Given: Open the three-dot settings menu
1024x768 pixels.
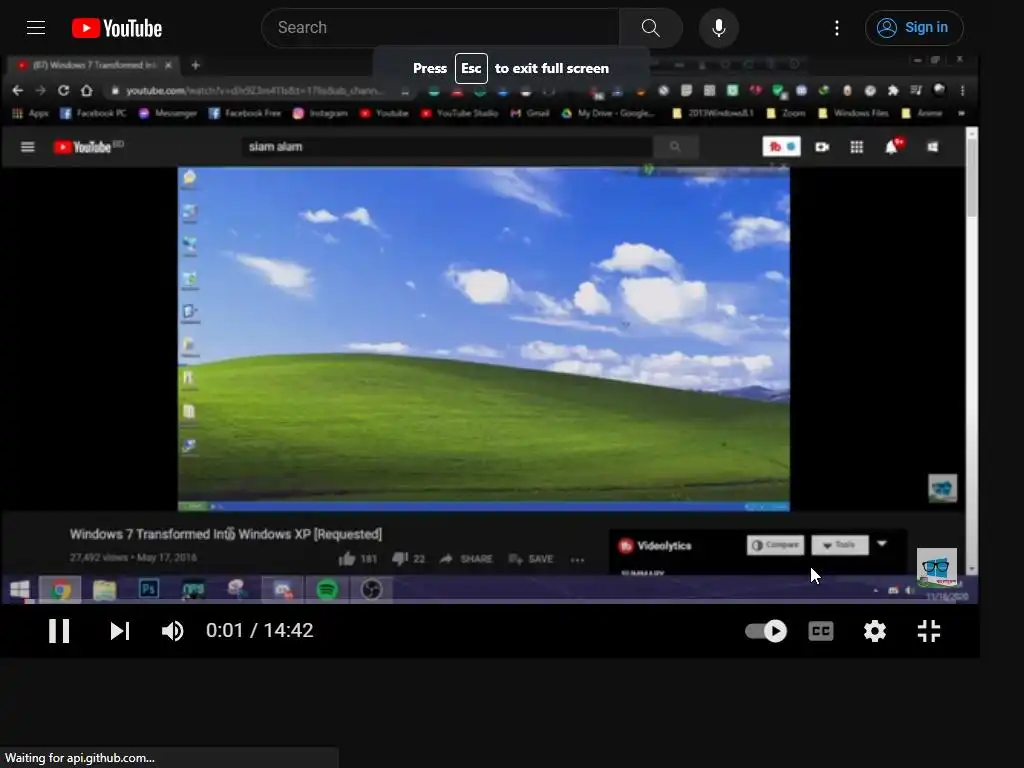Looking at the screenshot, I should (x=837, y=28).
